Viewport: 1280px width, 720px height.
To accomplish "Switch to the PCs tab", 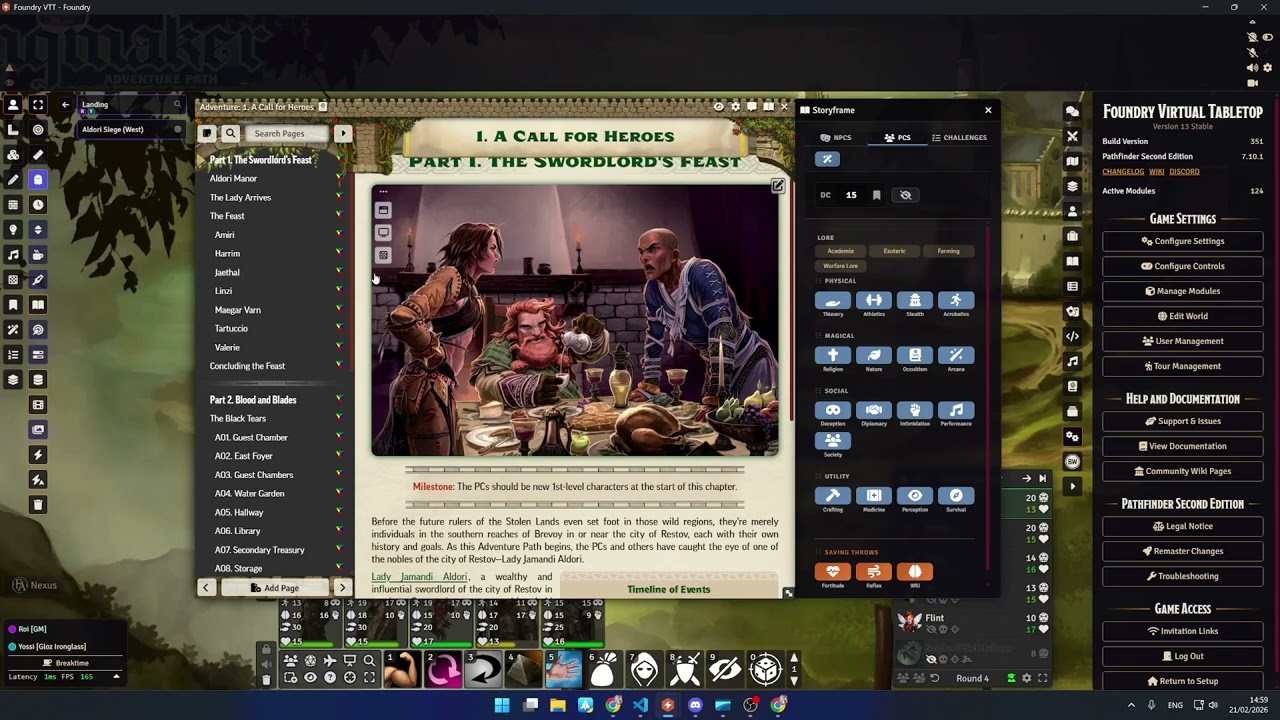I will tap(897, 138).
